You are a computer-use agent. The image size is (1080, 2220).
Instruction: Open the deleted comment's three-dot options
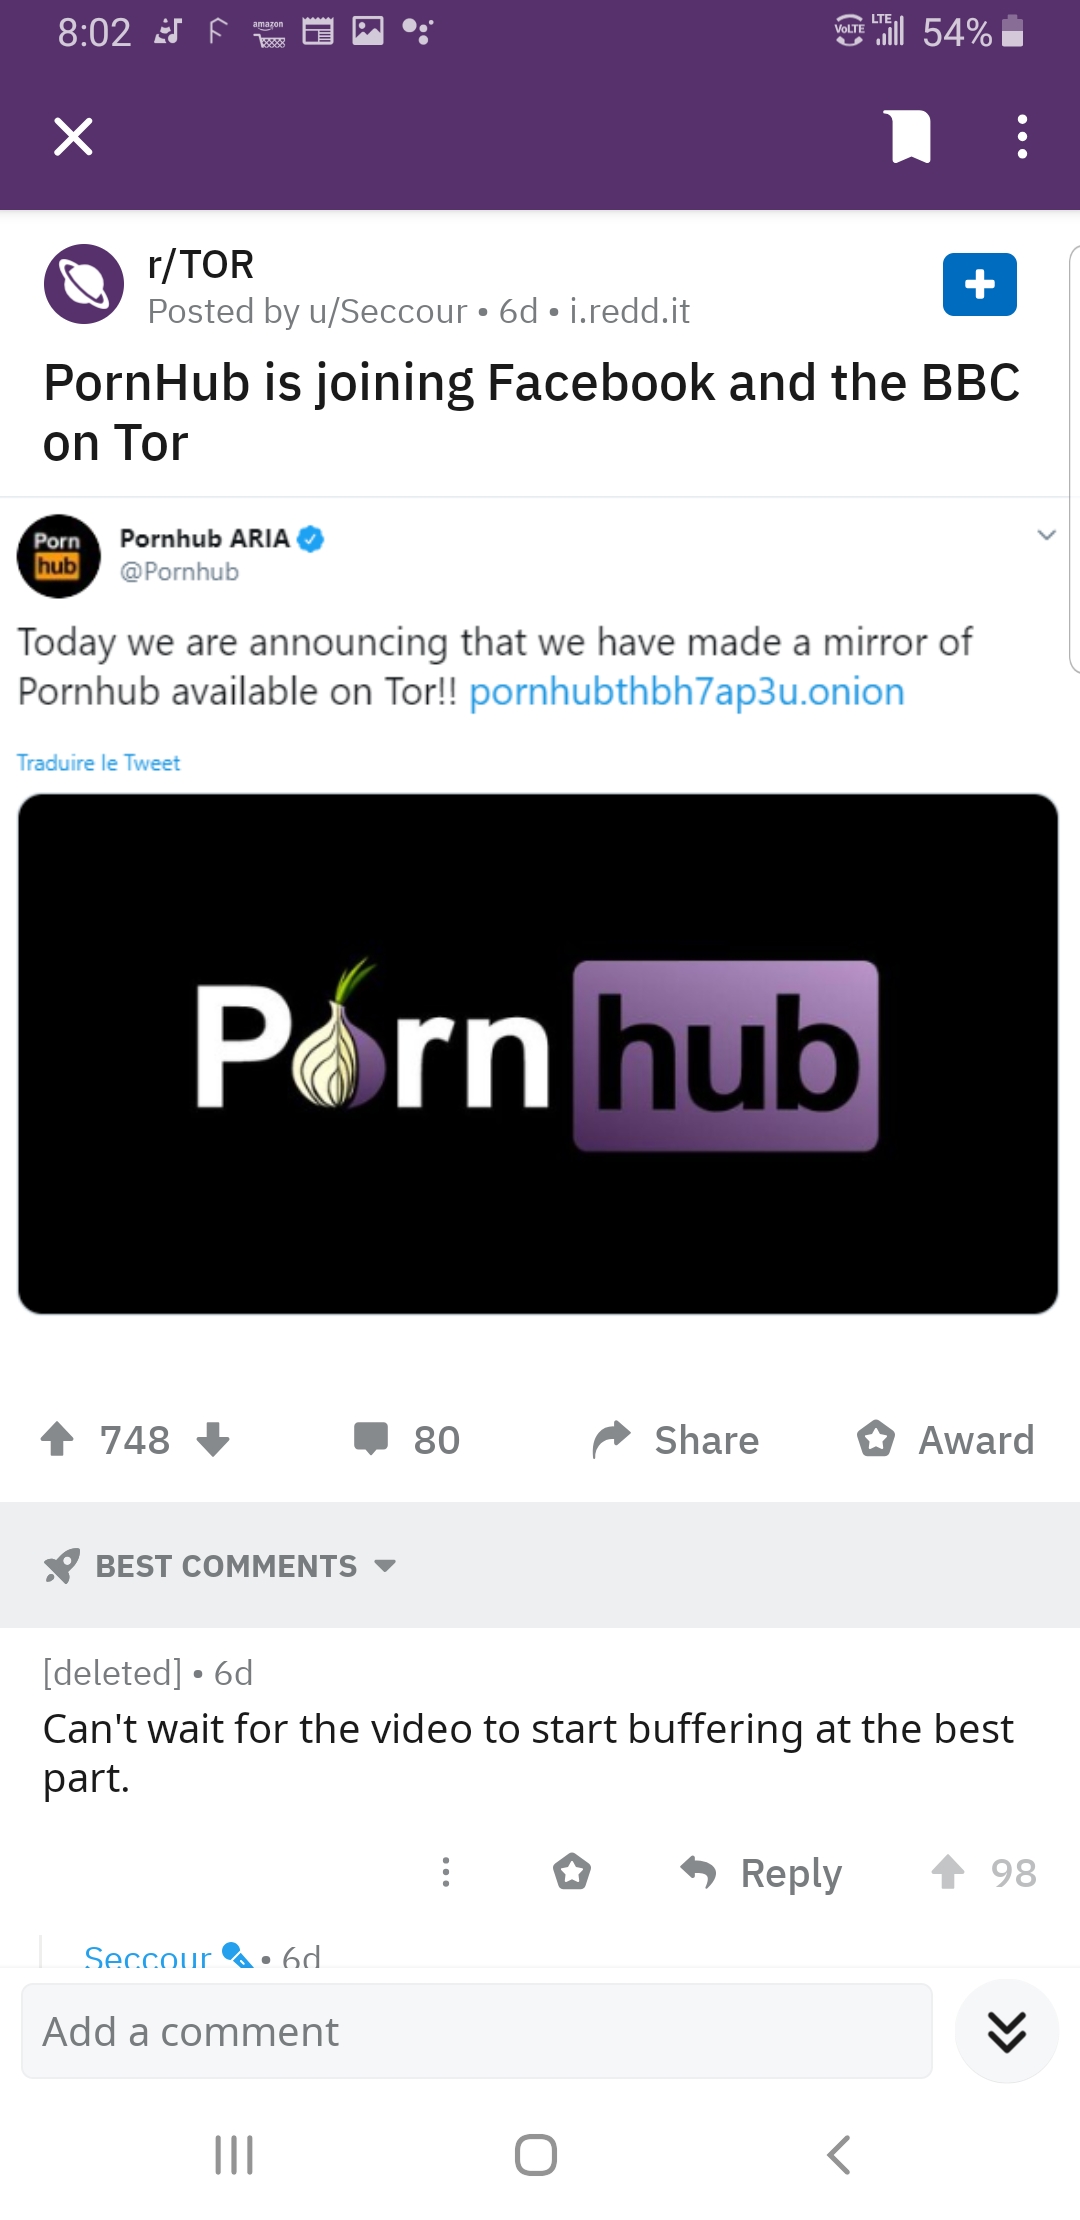pos(446,1872)
